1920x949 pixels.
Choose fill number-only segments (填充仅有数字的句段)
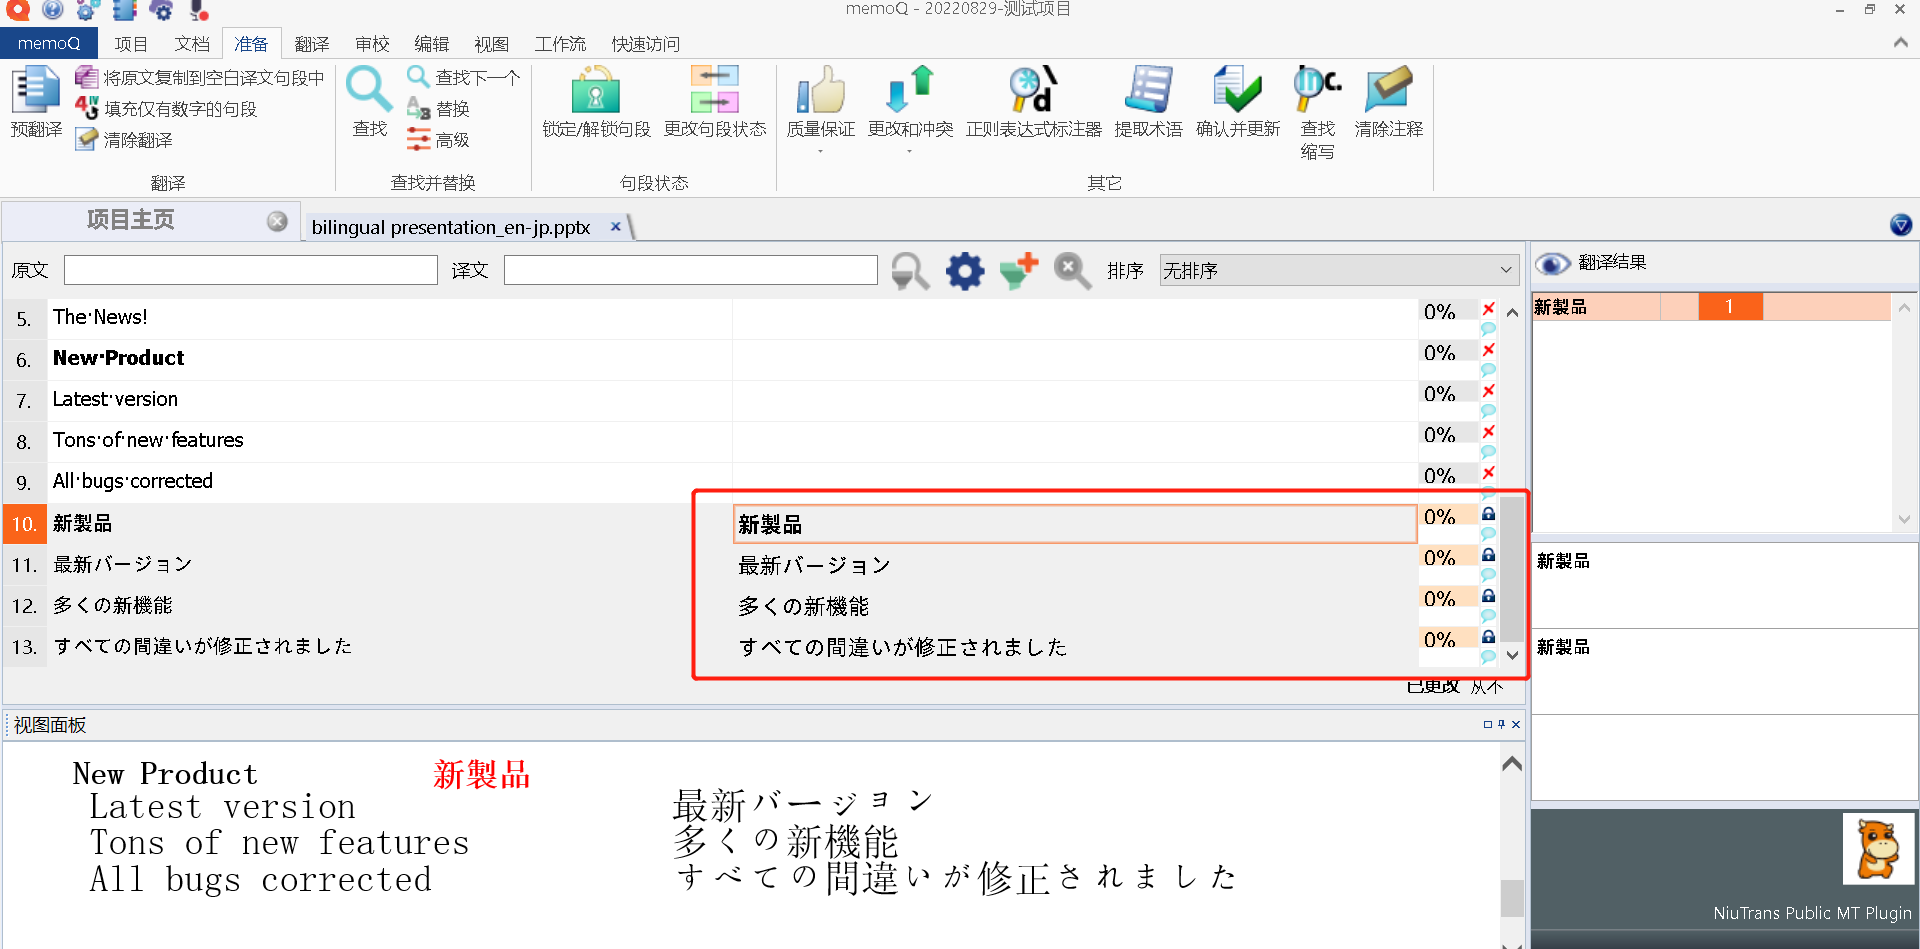pyautogui.click(x=167, y=109)
